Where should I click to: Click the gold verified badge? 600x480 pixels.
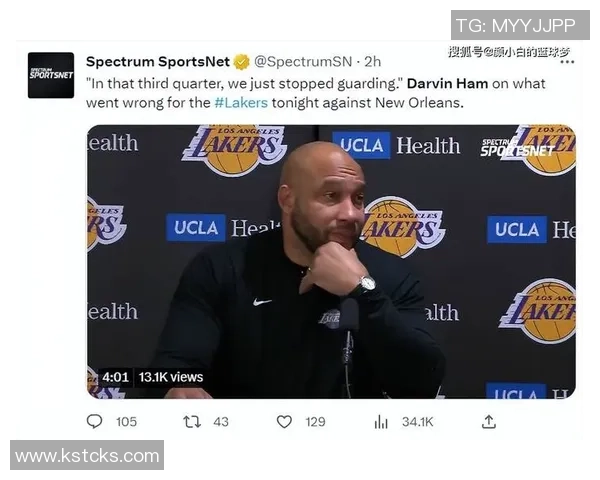(242, 62)
